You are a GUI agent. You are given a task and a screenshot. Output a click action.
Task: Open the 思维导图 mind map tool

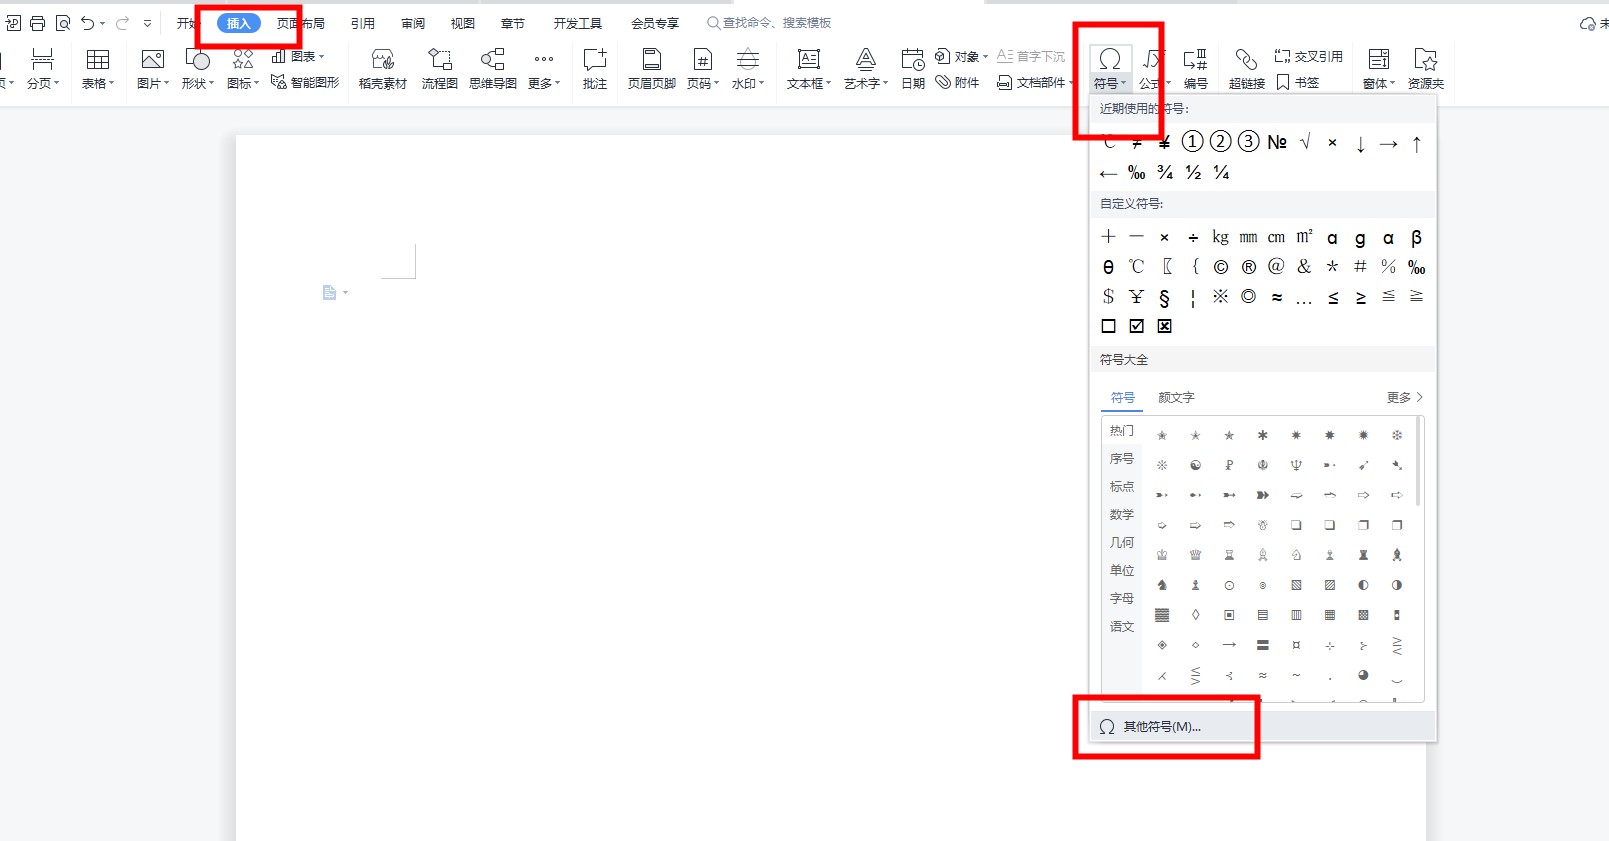coord(492,60)
